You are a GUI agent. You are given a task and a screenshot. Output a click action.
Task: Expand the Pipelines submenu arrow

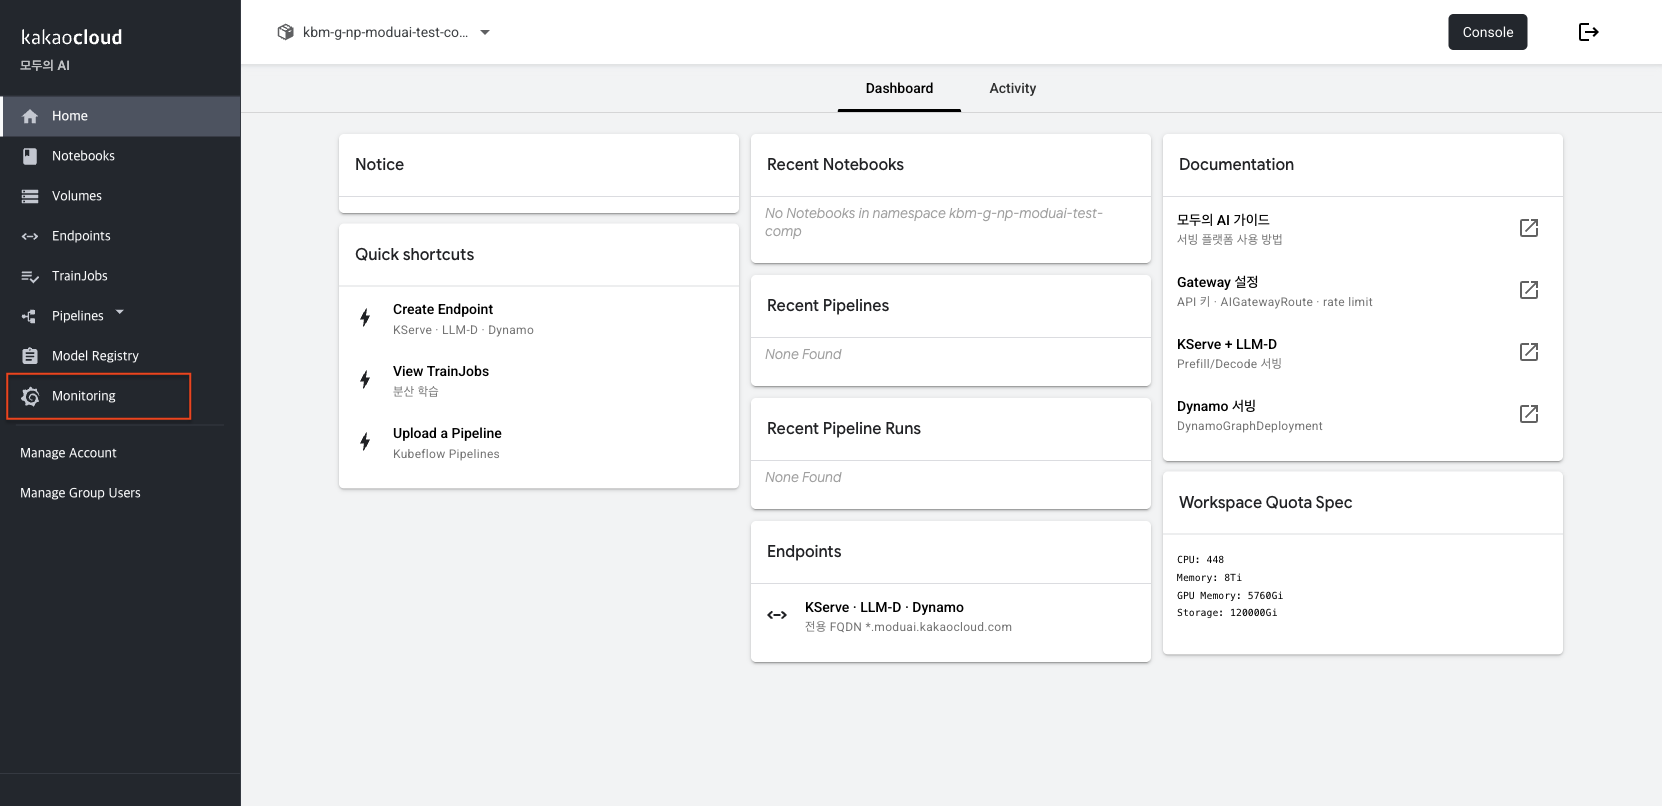coord(120,312)
